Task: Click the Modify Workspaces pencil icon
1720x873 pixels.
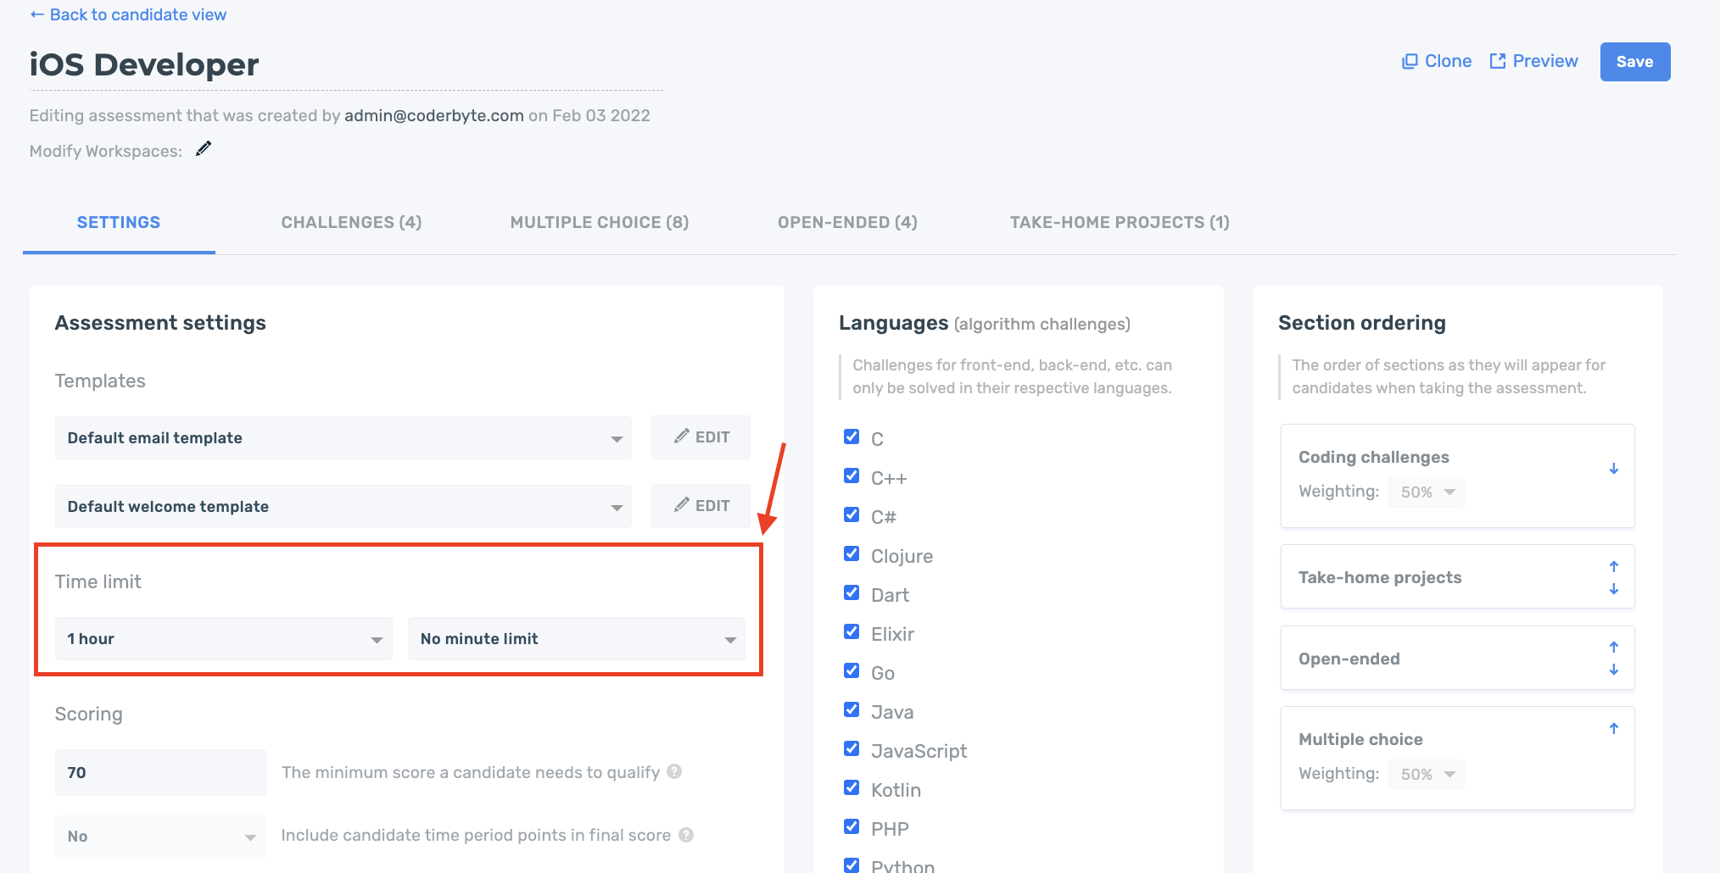Action: 204,149
